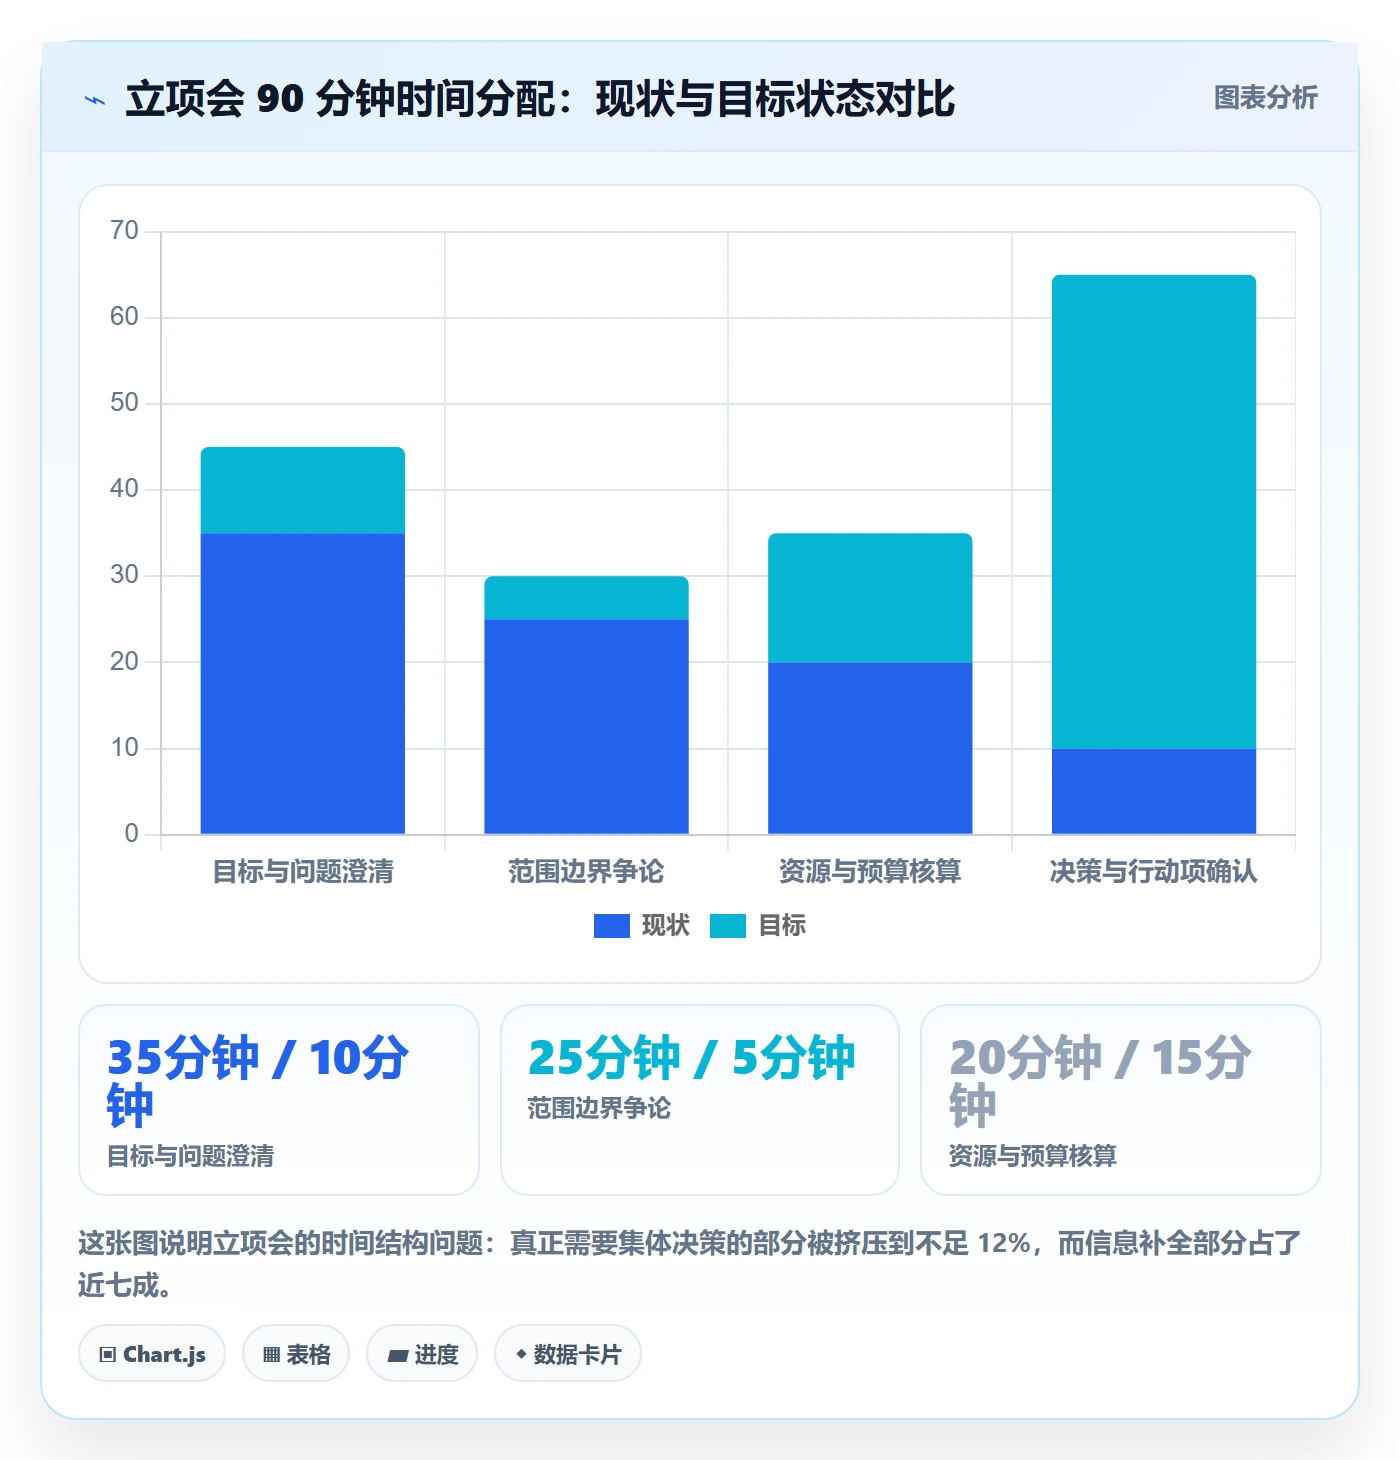Viewport: 1400px width, 1460px height.
Task: Click the x-axis label 范围边界争论
Action: [x=586, y=872]
